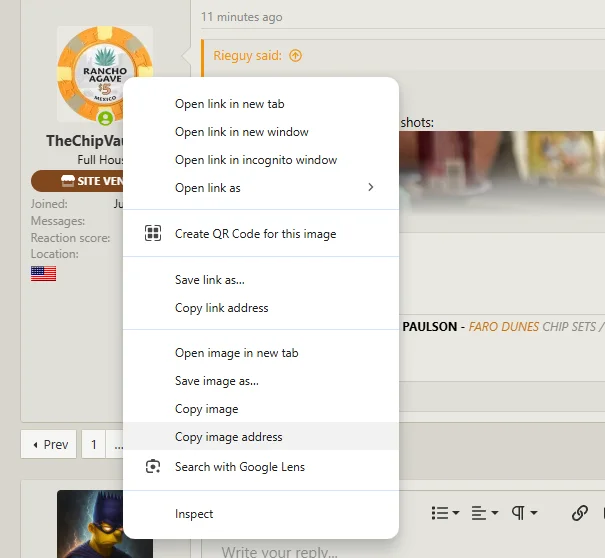Select Inspect from context menu

click(x=261, y=514)
